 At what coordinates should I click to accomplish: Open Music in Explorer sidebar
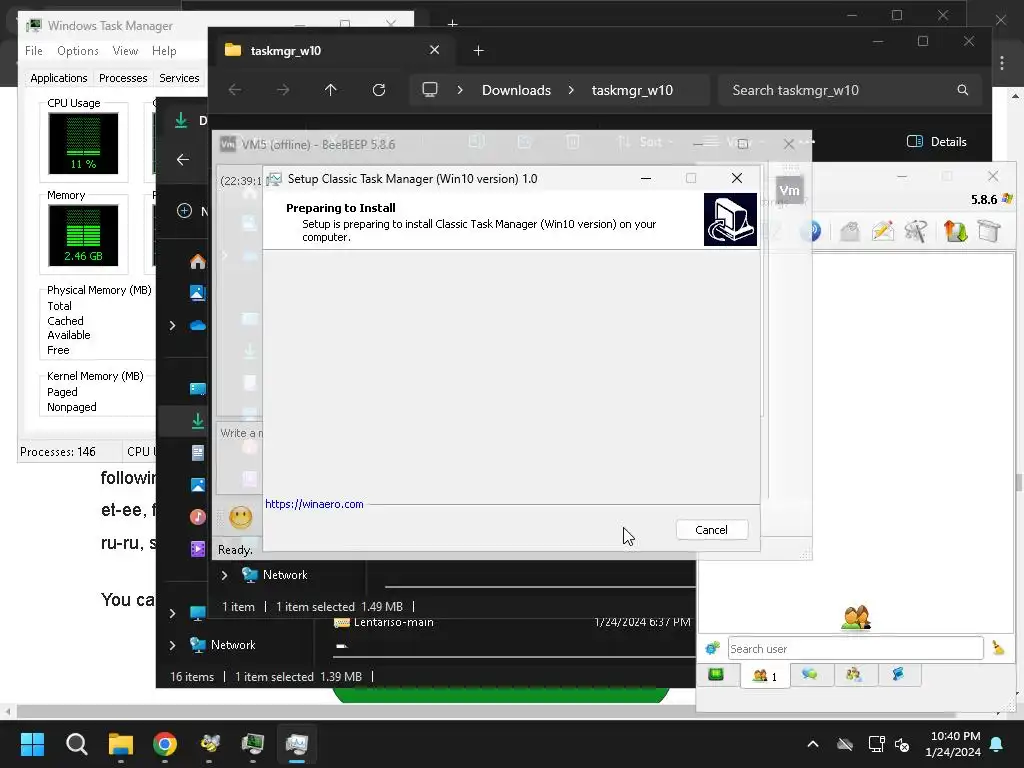(x=197, y=517)
